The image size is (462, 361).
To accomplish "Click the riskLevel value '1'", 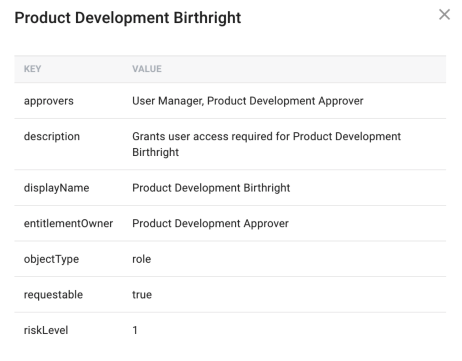I will 135,330.
